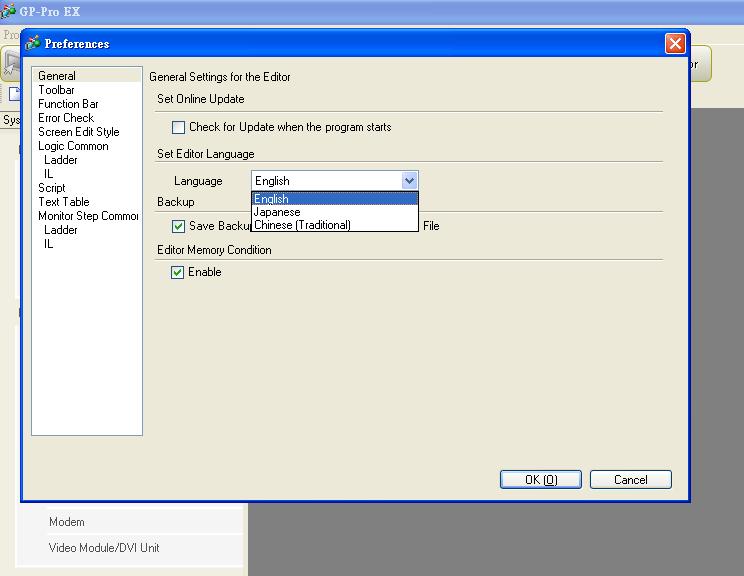This screenshot has height=576, width=744.
Task: Click the GP-Pro EX application icon
Action: click(9, 10)
